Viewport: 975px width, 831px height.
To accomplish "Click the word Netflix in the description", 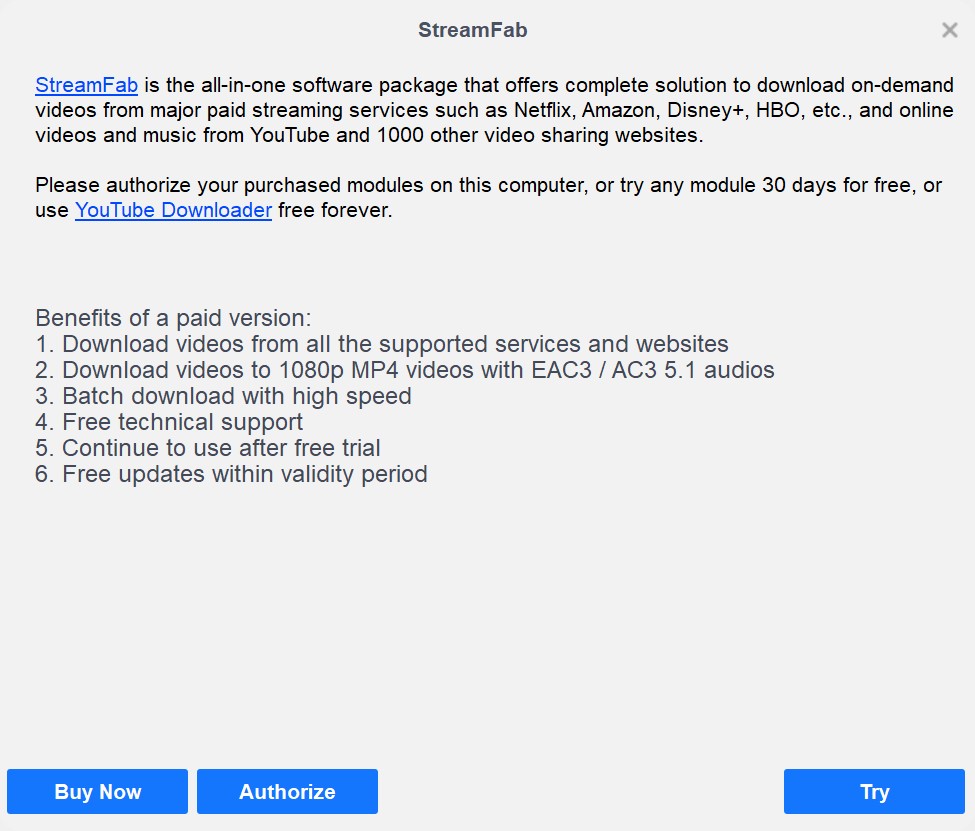I will 544,110.
